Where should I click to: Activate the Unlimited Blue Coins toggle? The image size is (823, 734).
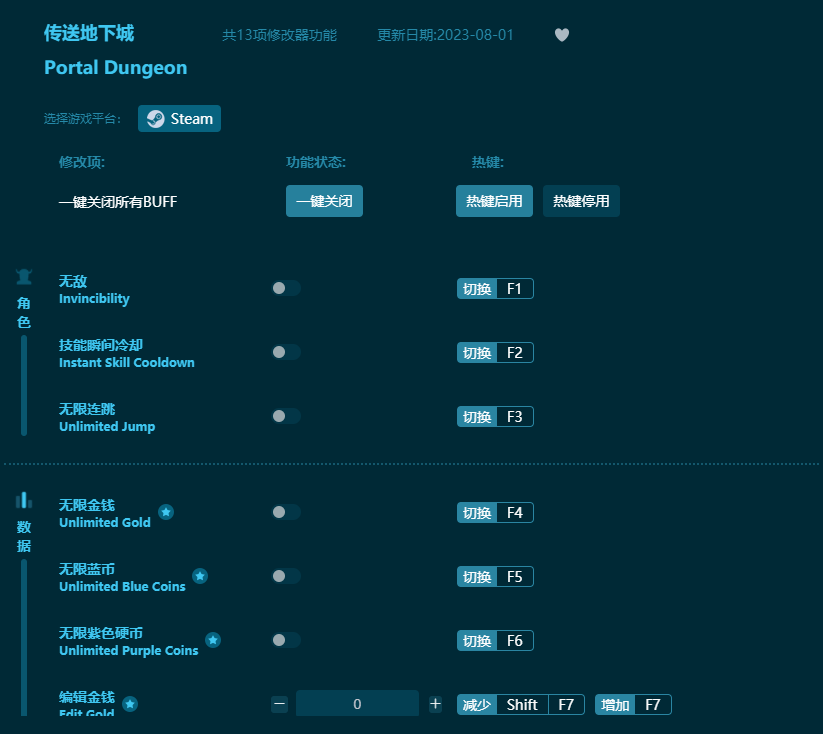tap(287, 575)
